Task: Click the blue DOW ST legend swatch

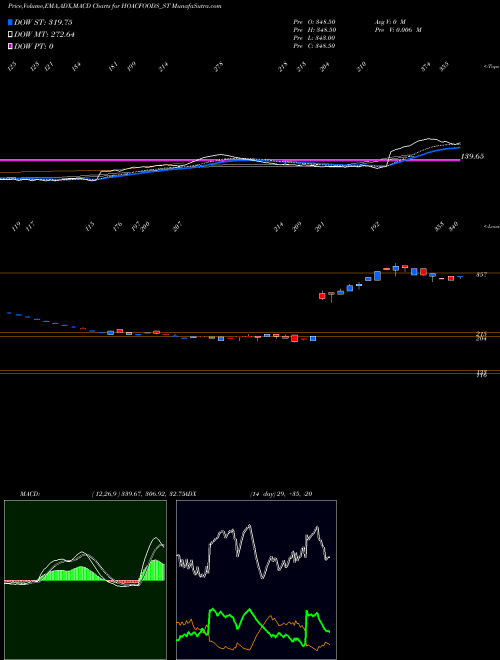Action: tap(10, 22)
